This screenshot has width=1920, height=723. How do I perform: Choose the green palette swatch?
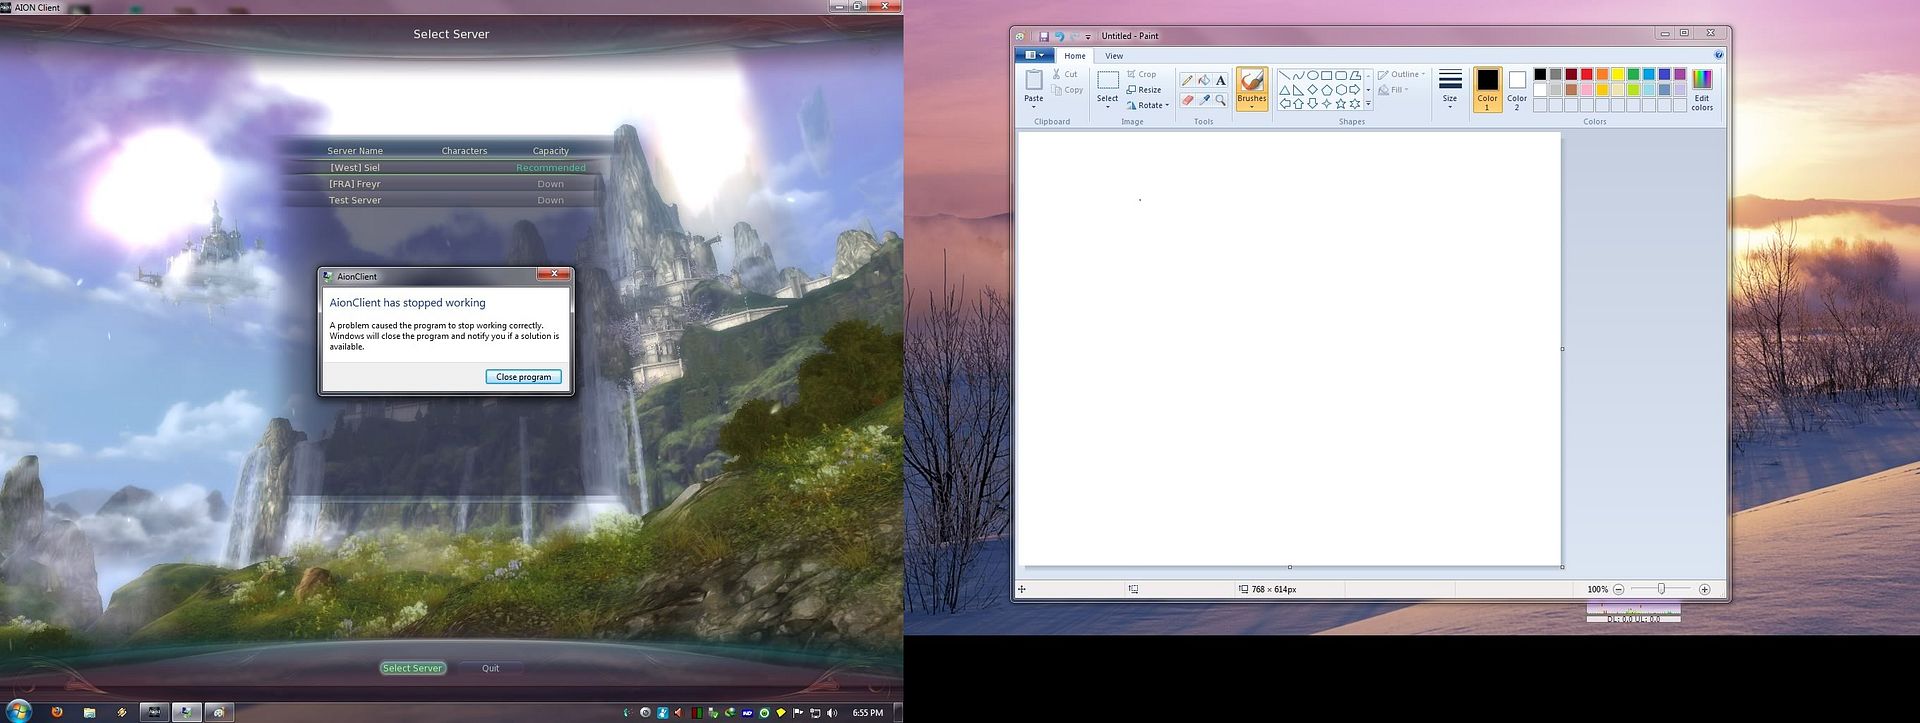click(x=1633, y=74)
